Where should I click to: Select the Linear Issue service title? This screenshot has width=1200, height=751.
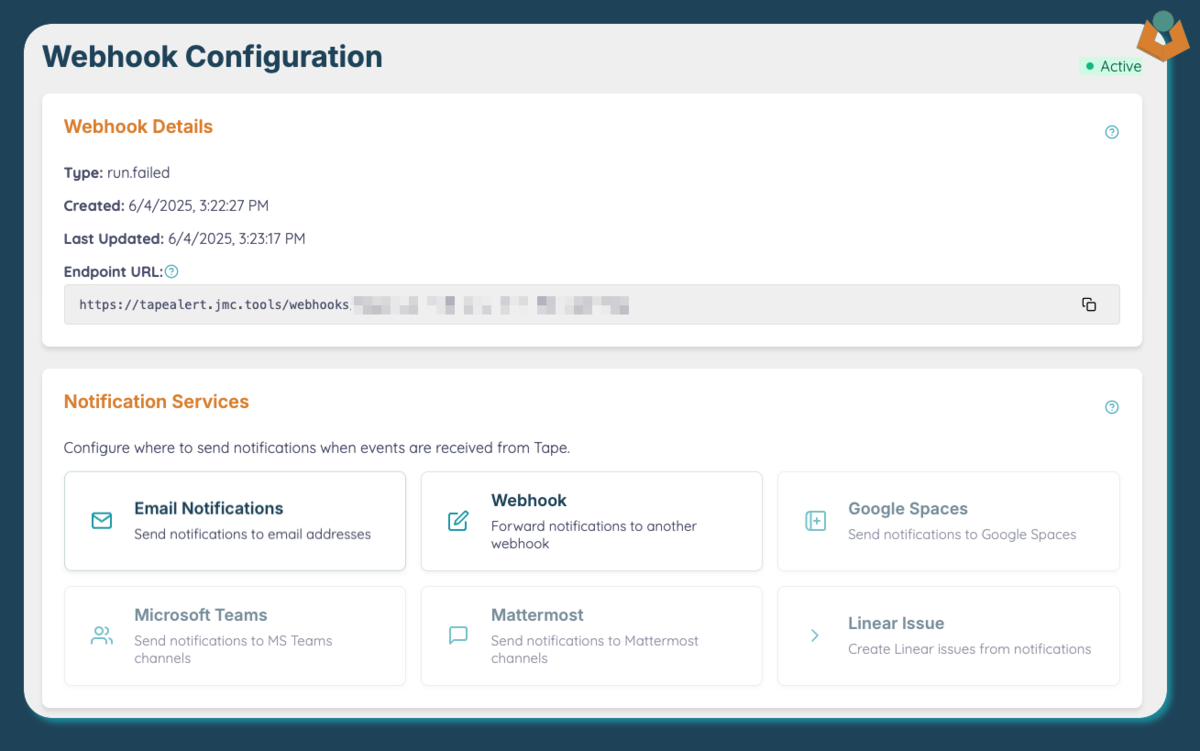tap(896, 623)
